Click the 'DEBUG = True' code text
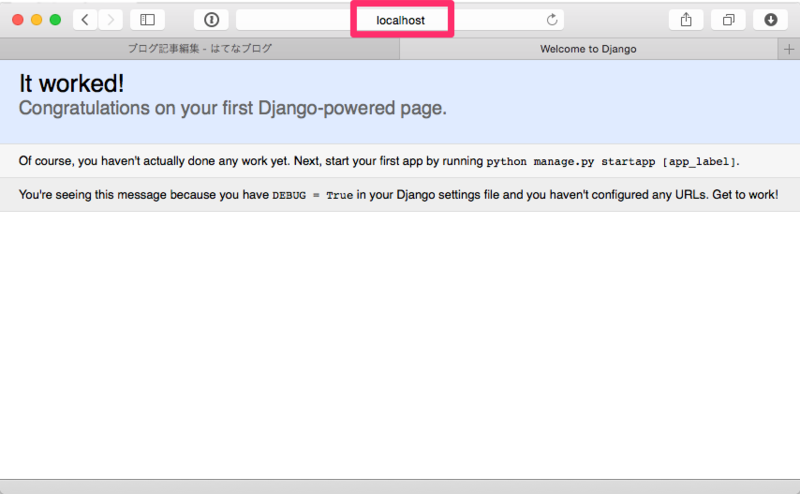The image size is (800, 494). 312,195
